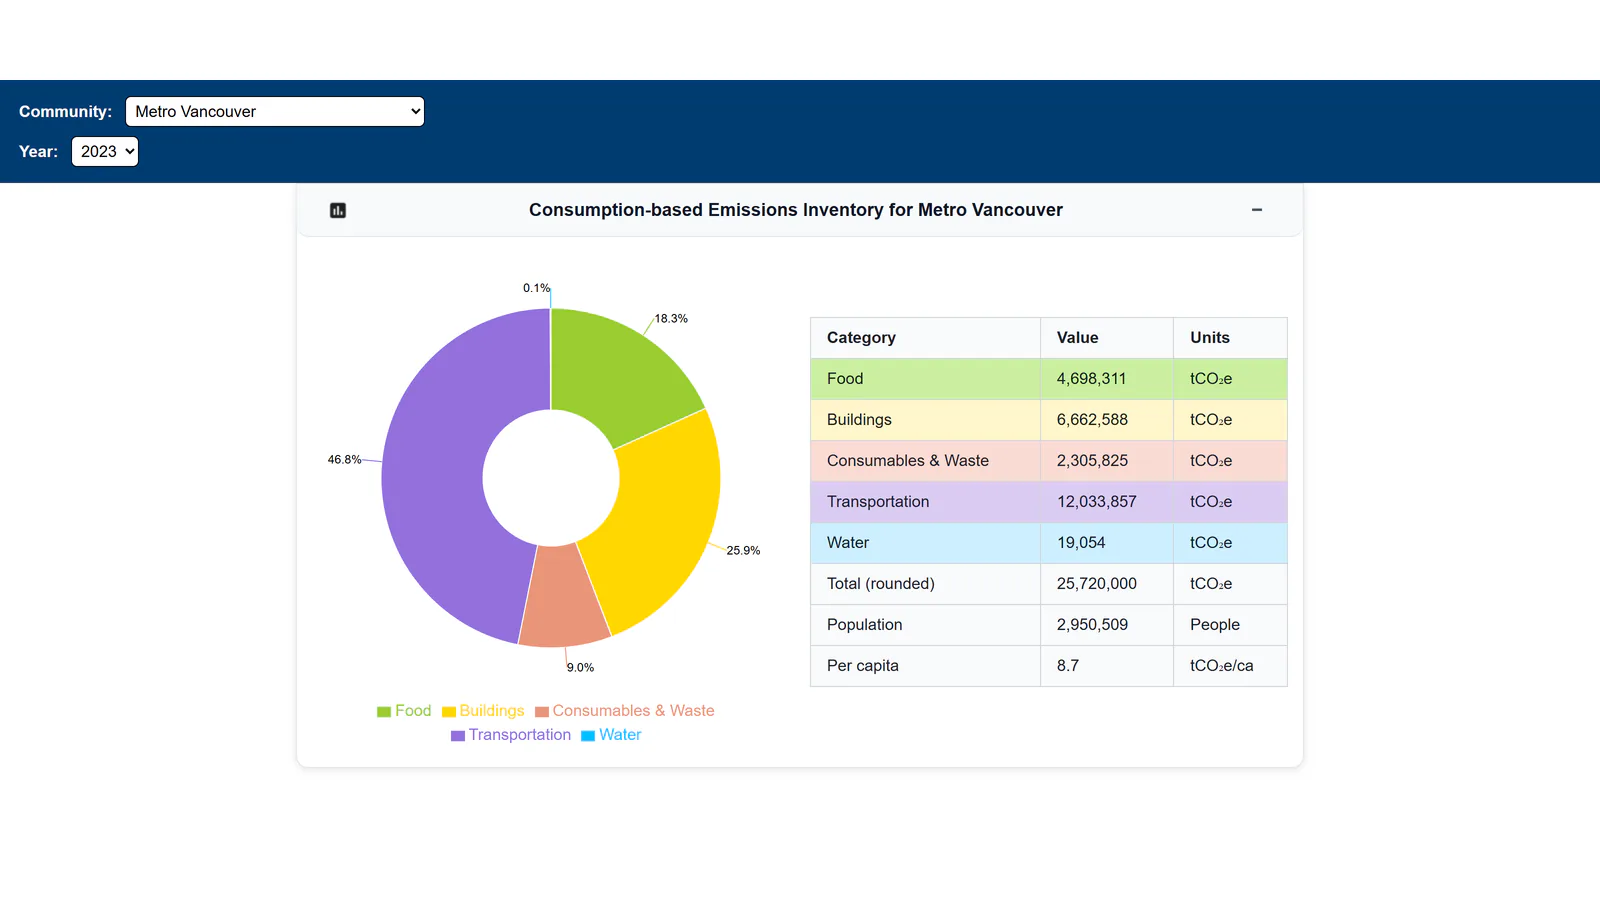Click the Community: label
The image size is (1600, 900).
click(x=65, y=112)
